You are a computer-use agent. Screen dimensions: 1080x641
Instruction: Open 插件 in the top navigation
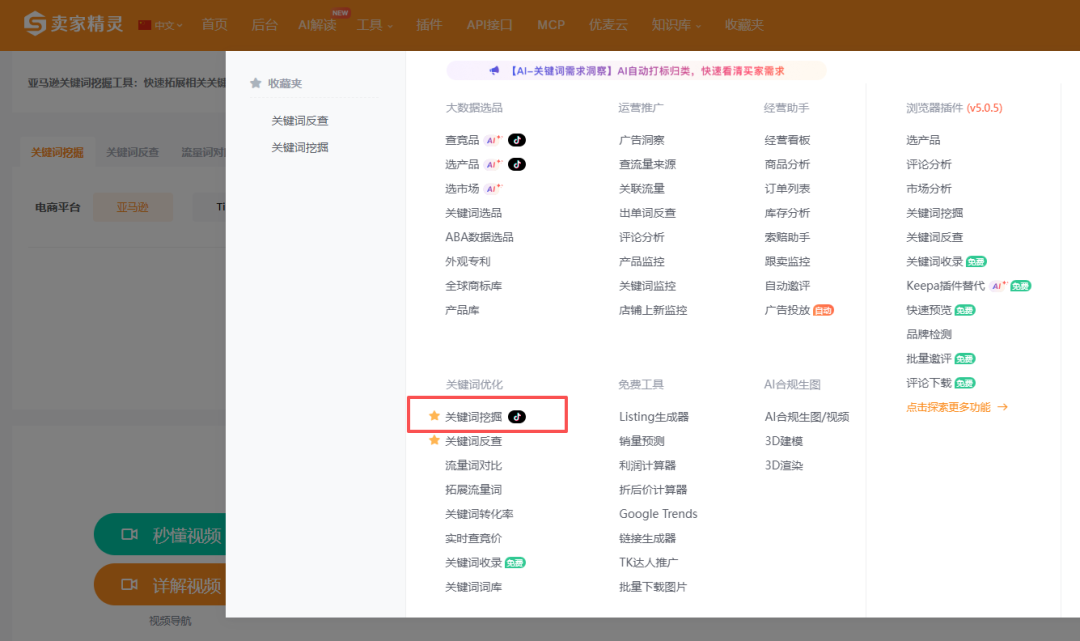pyautogui.click(x=429, y=25)
